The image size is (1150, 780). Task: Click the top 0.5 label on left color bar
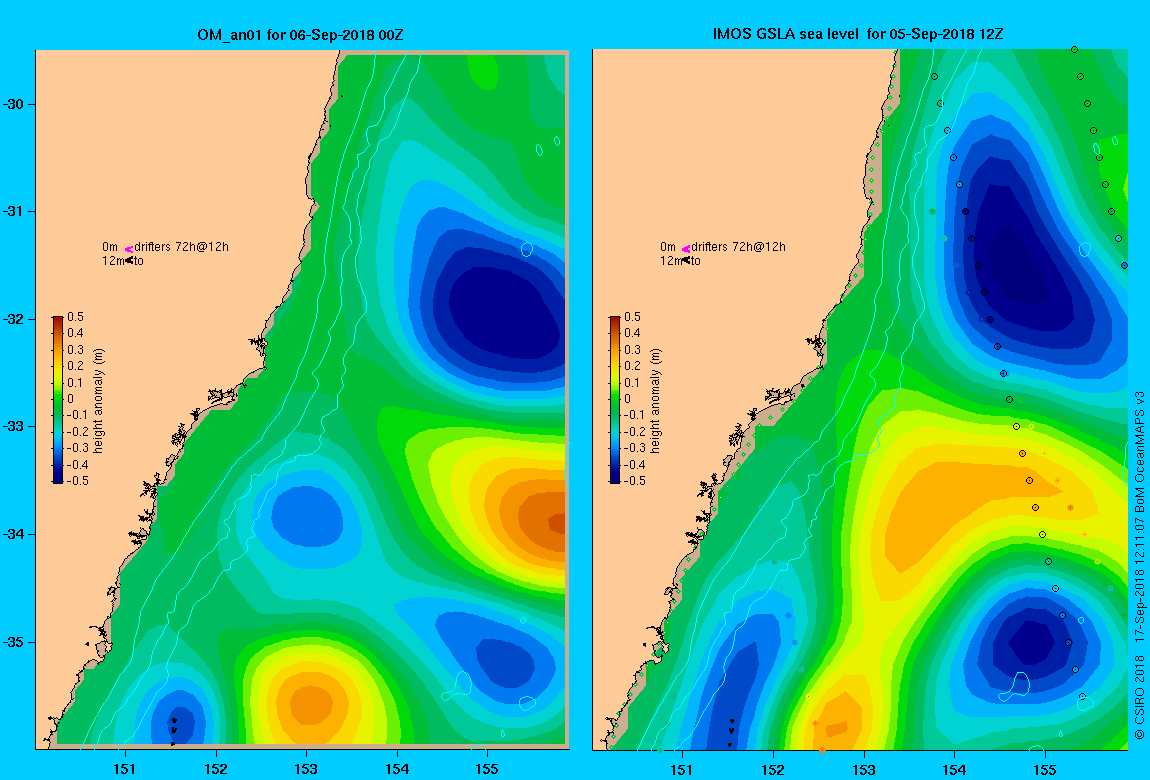tap(76, 317)
